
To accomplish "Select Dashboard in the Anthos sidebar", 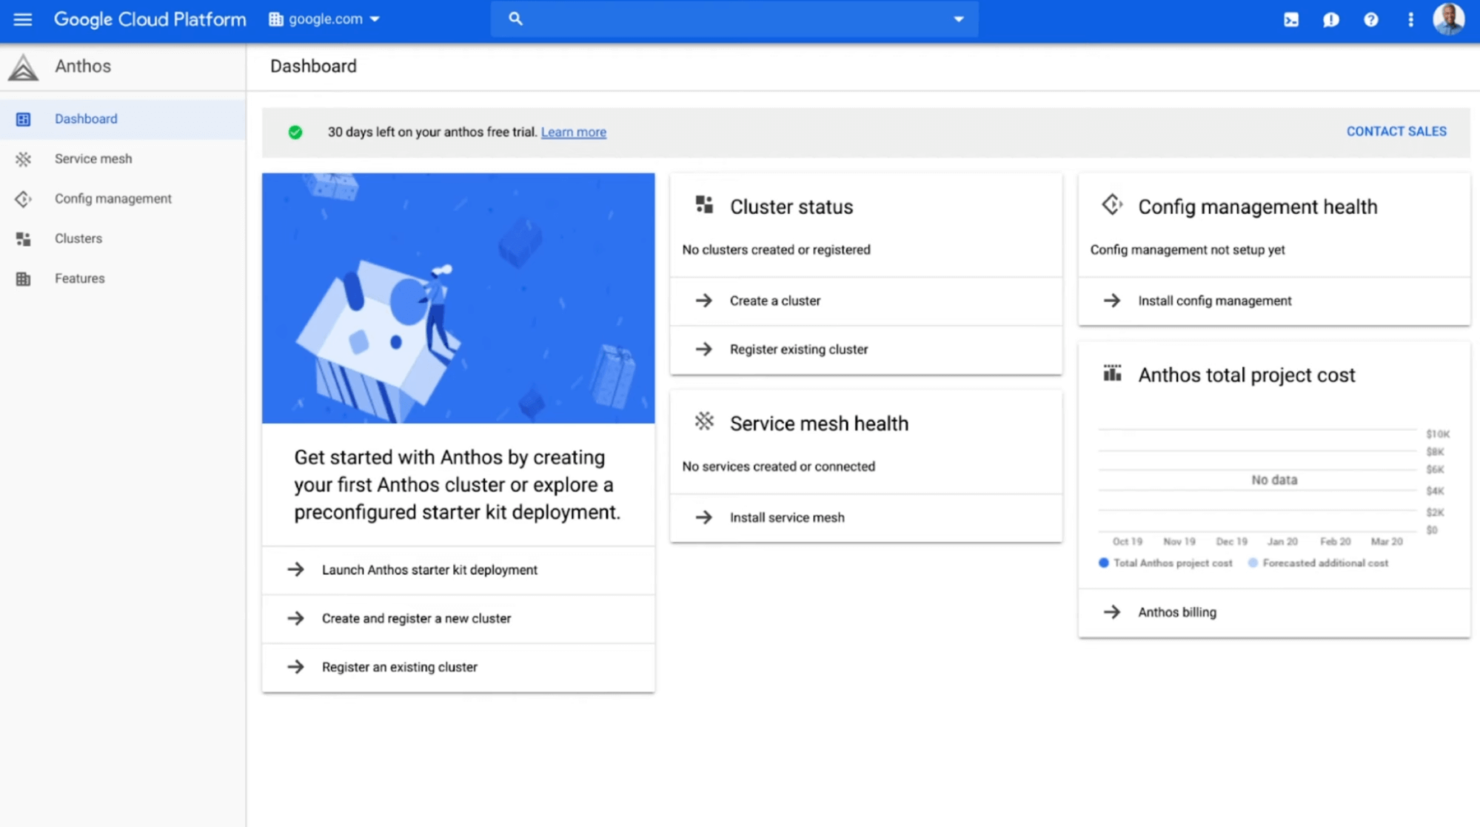I will coord(86,118).
